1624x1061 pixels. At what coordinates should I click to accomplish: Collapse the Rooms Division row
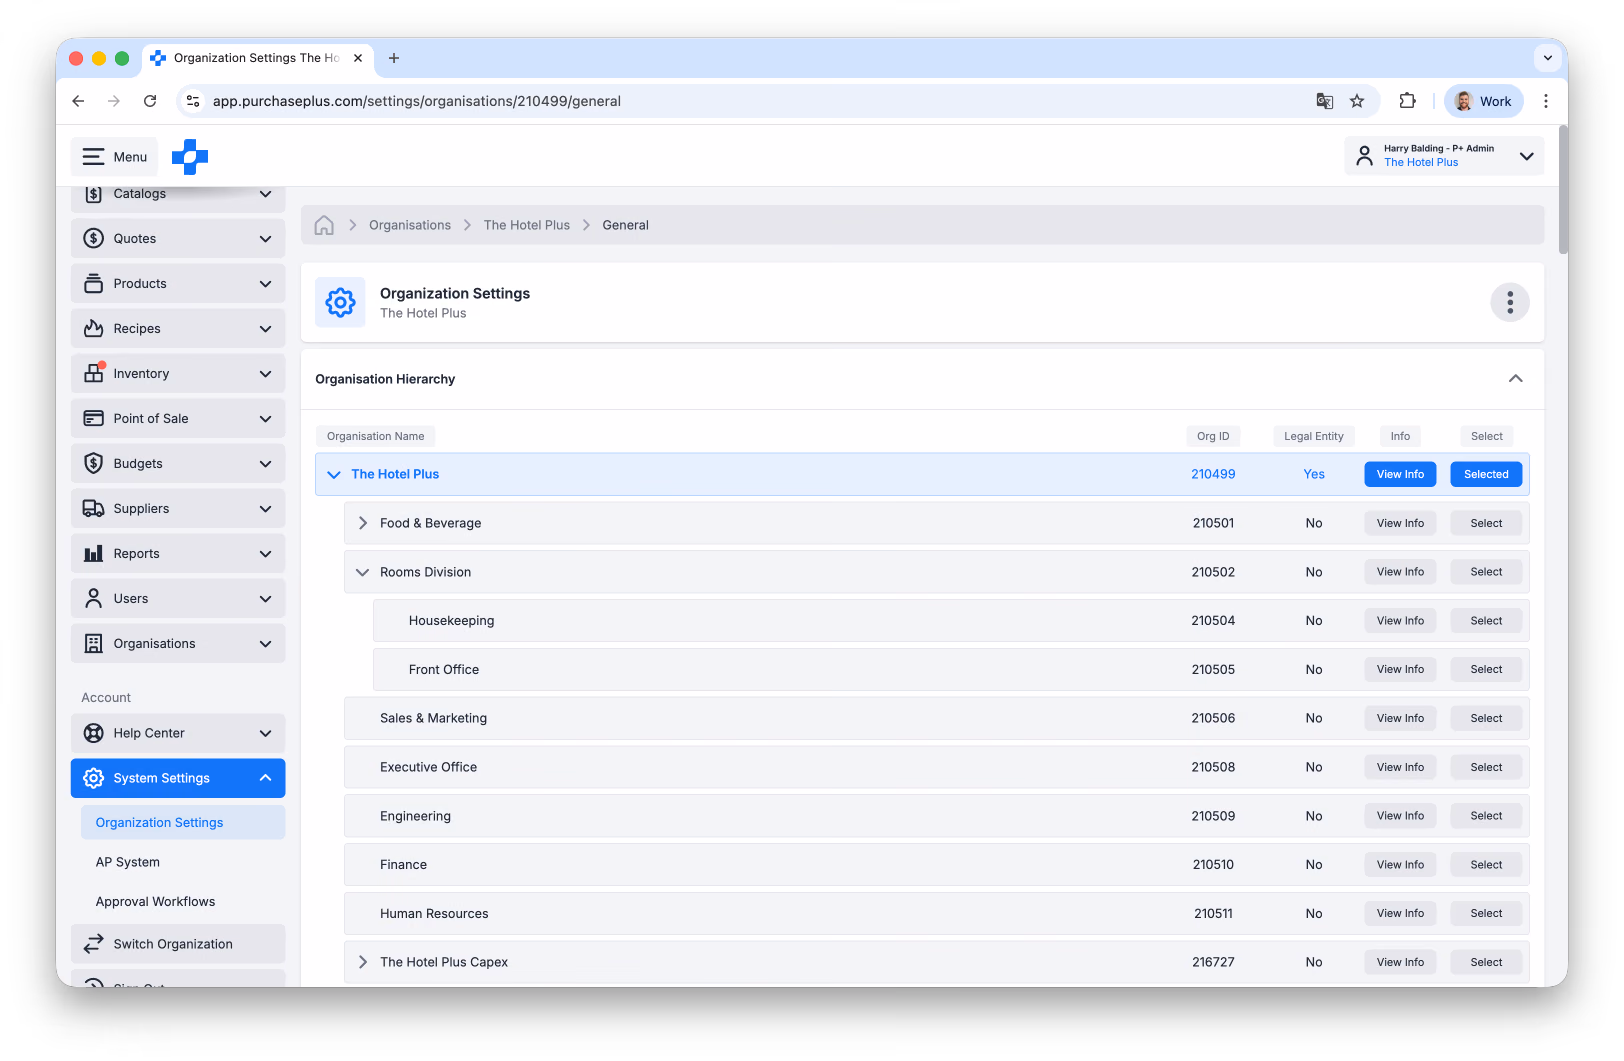(363, 572)
